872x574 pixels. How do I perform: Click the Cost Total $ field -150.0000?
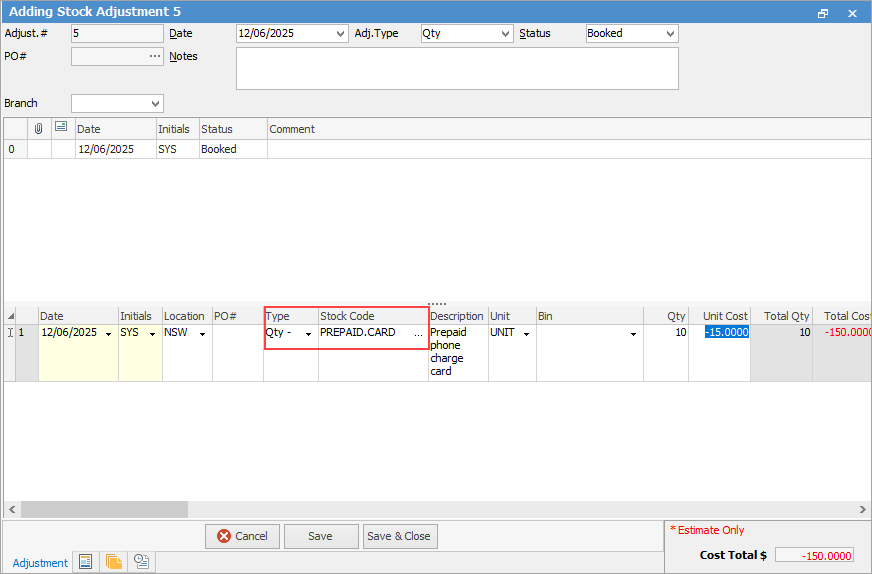pyautogui.click(x=814, y=556)
